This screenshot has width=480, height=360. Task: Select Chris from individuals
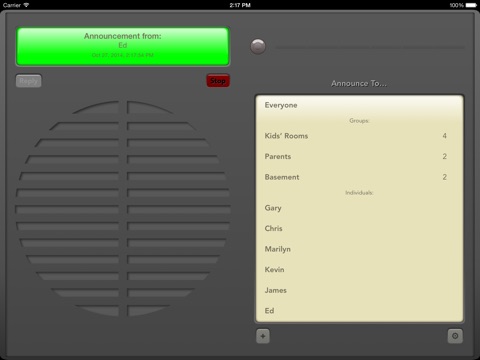coord(359,229)
